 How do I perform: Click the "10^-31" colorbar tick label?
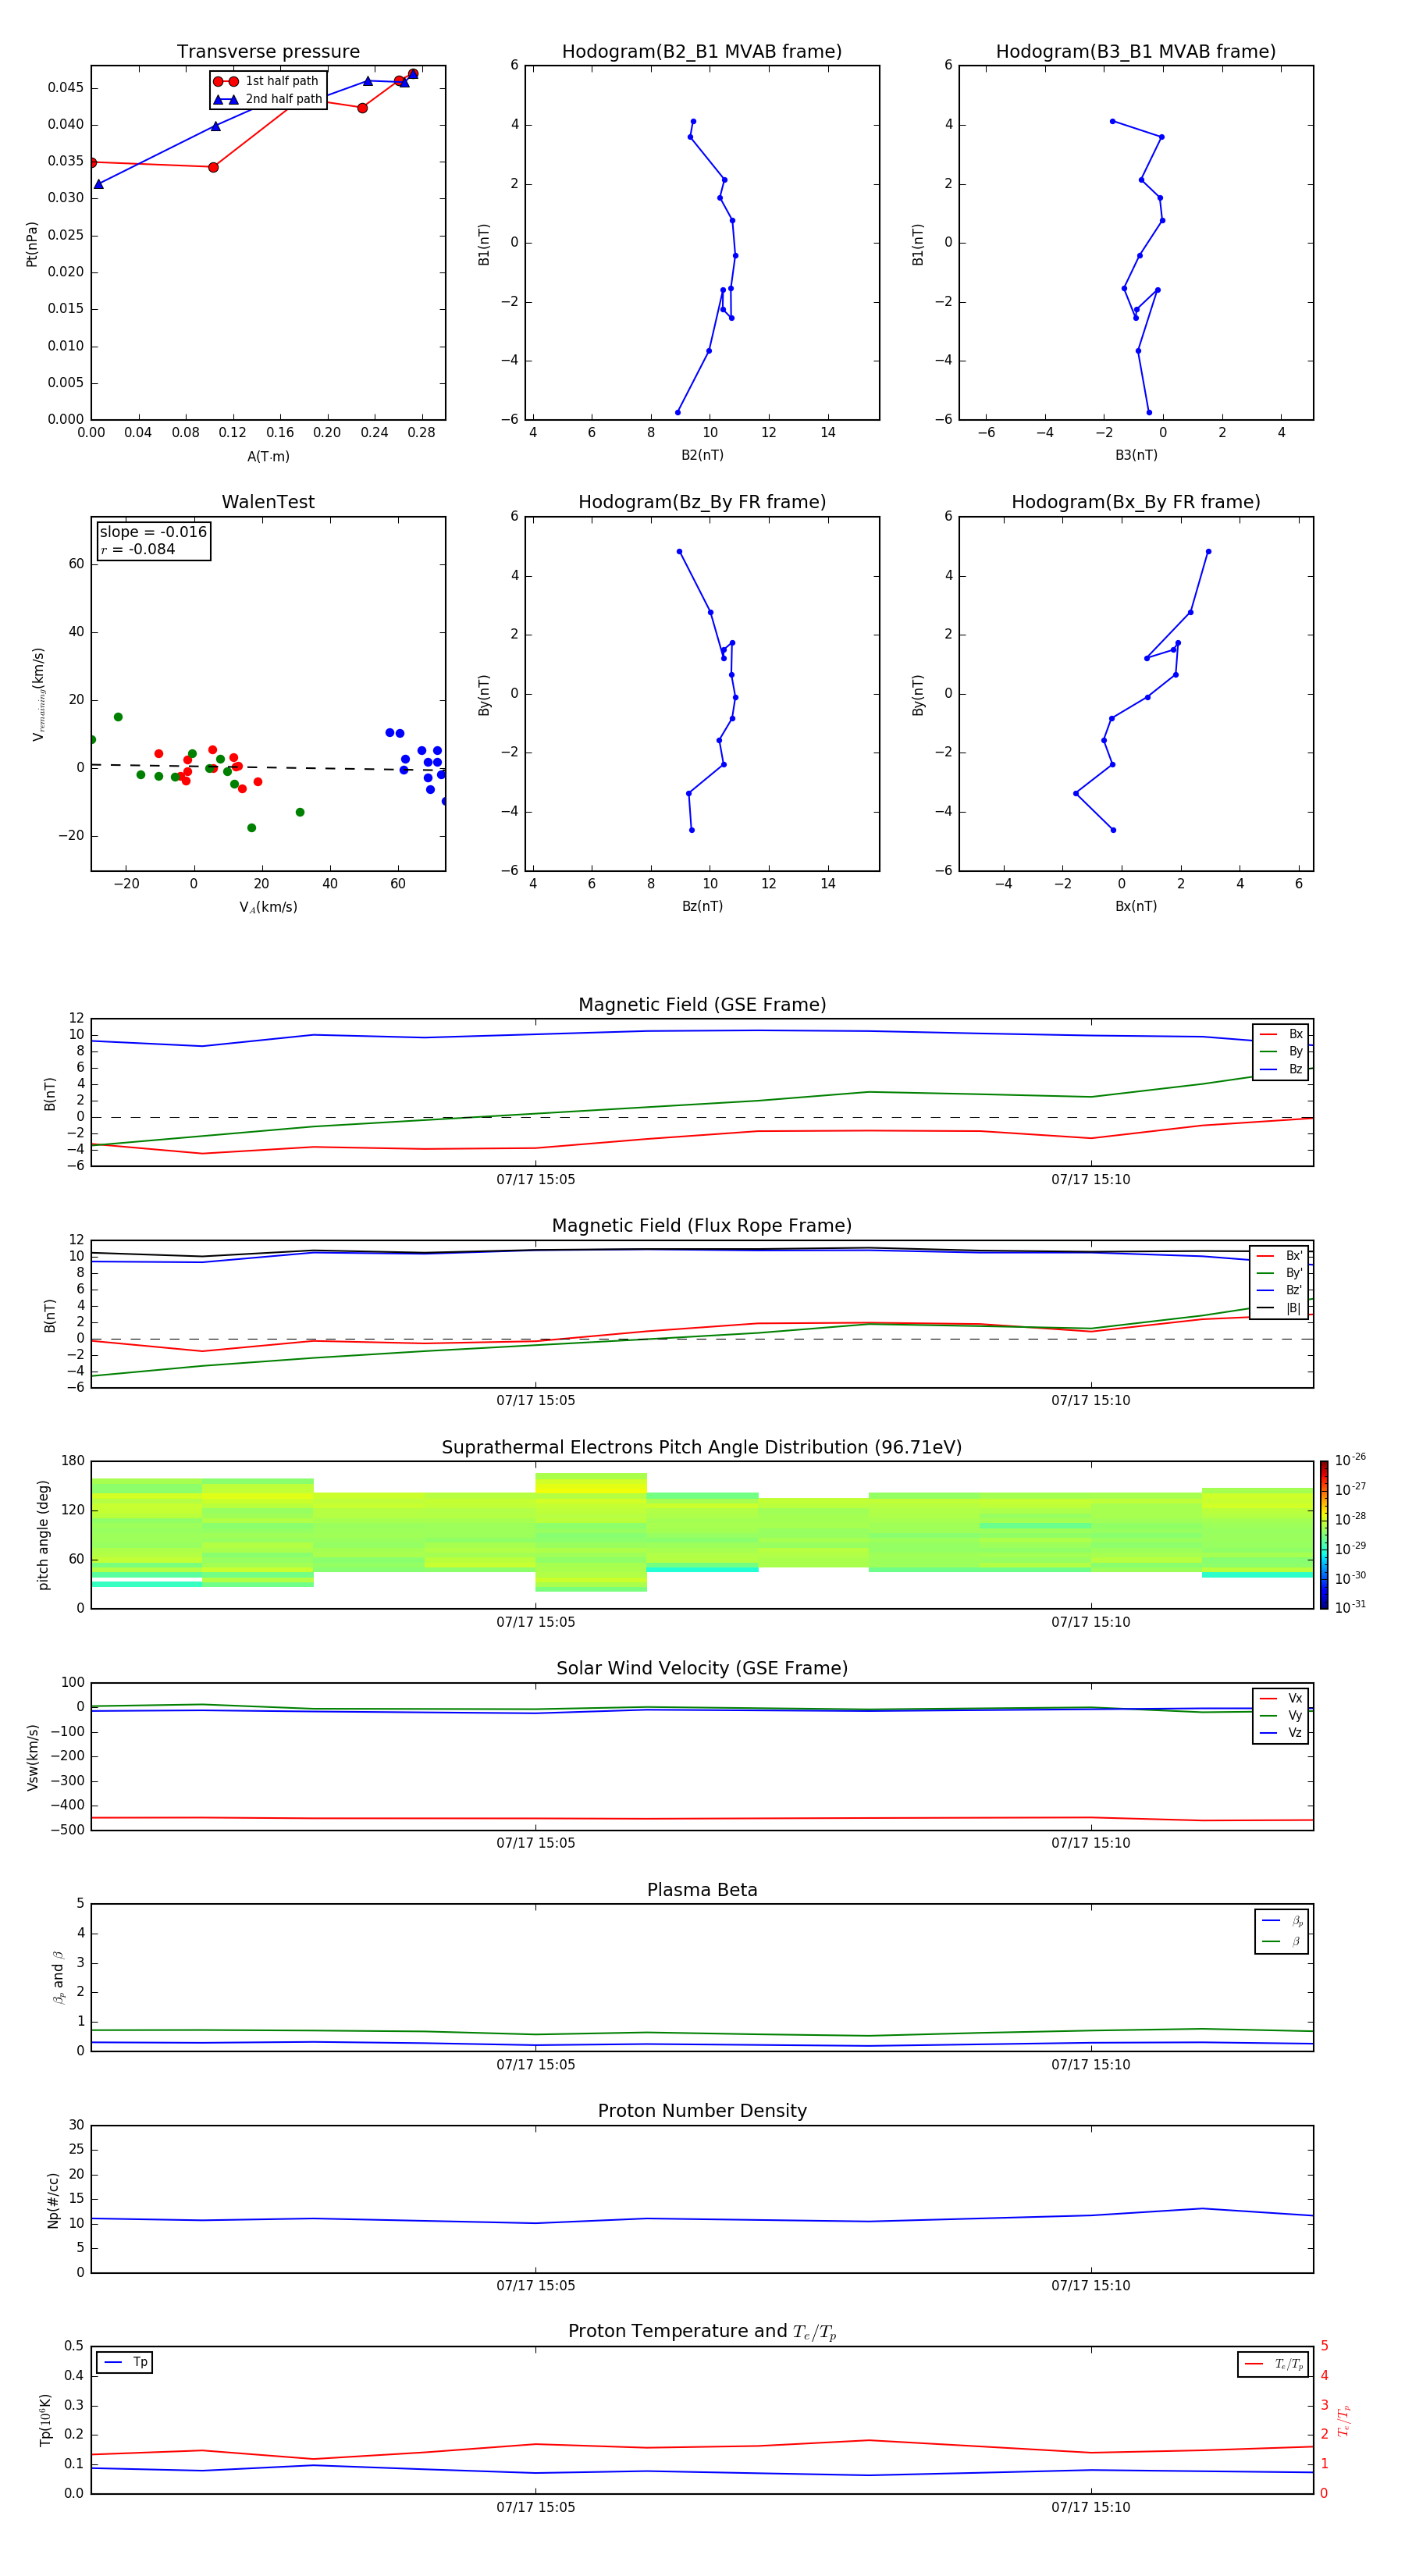click(1350, 1607)
